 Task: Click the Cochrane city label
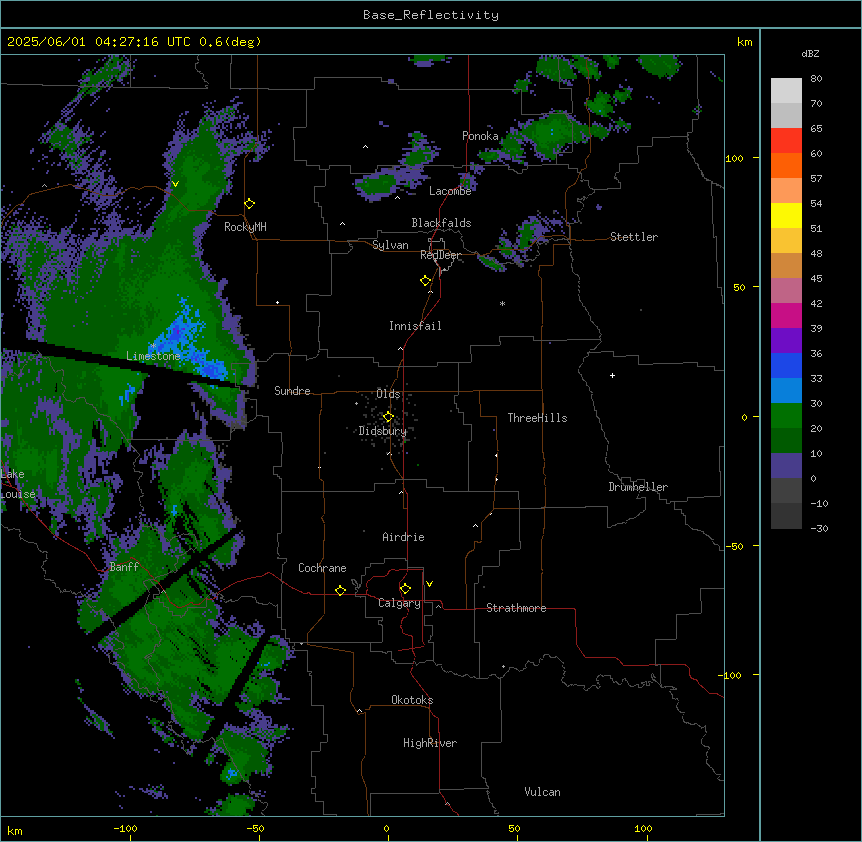322,568
